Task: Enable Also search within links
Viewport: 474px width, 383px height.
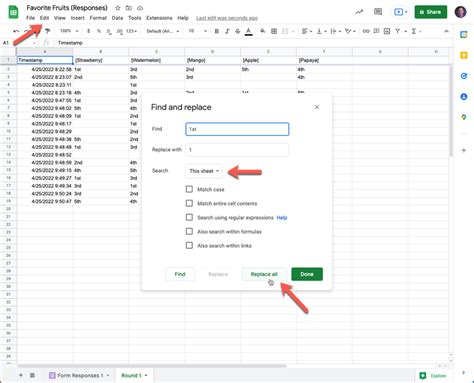Action: (189, 246)
